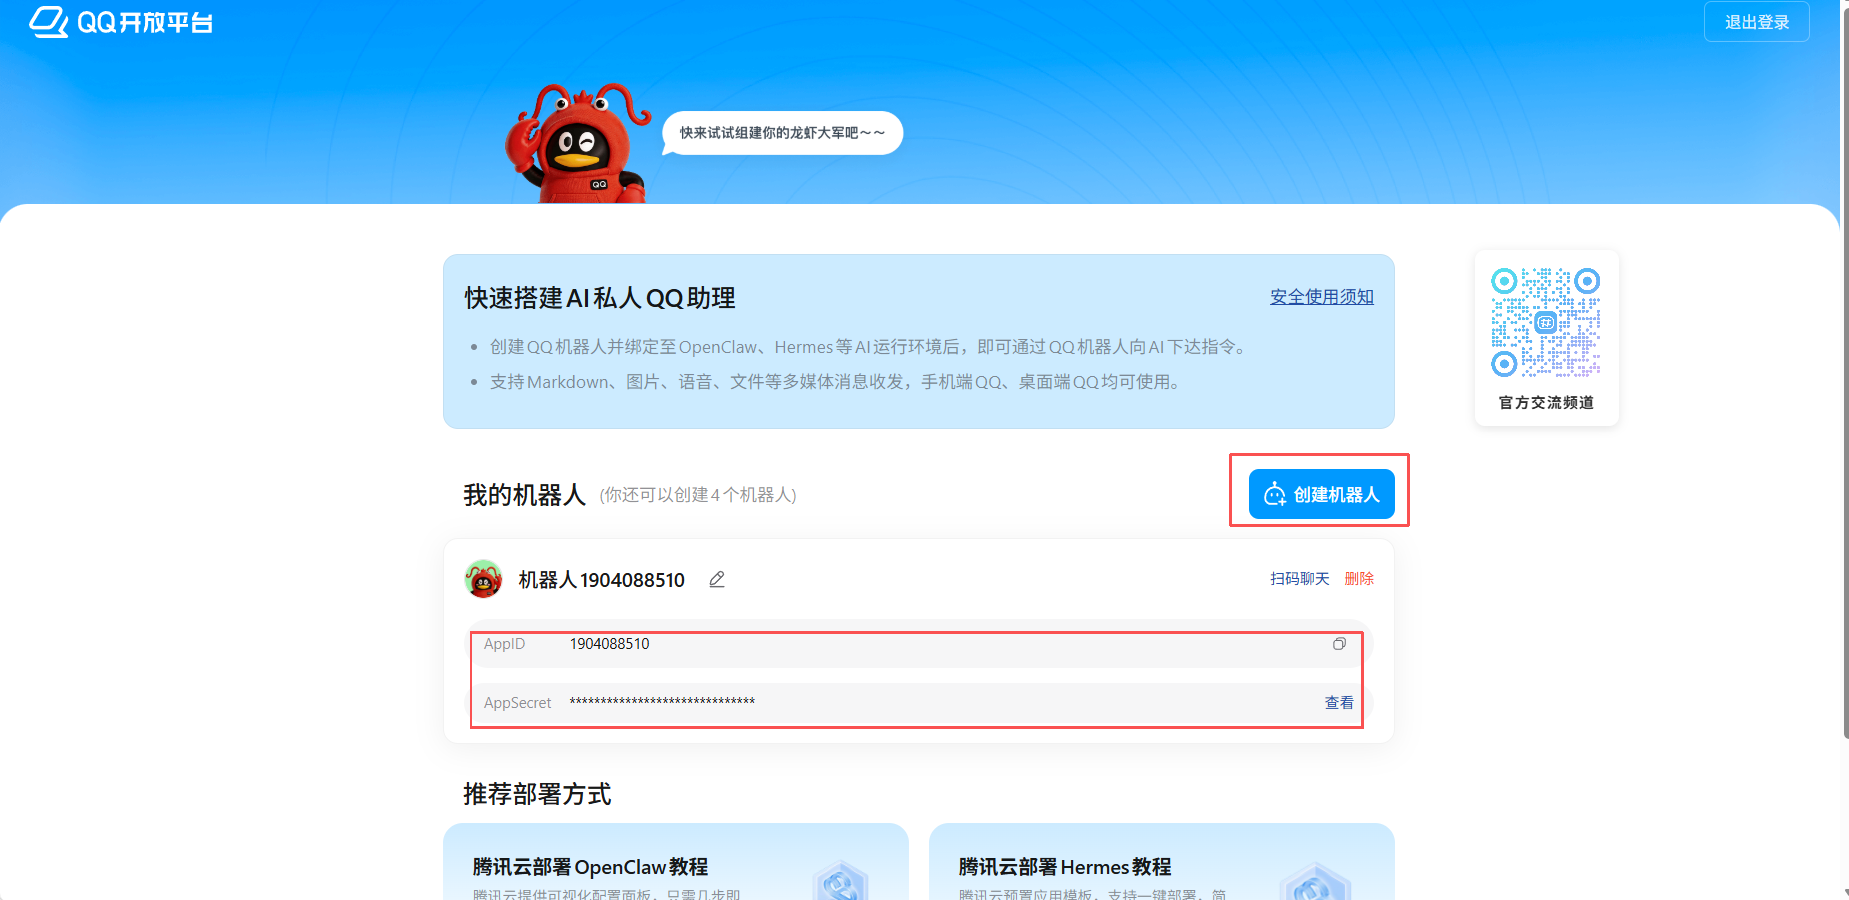Open the 腾讯云部署 Hermes 教程 card
The image size is (1849, 900).
pos(1162,862)
